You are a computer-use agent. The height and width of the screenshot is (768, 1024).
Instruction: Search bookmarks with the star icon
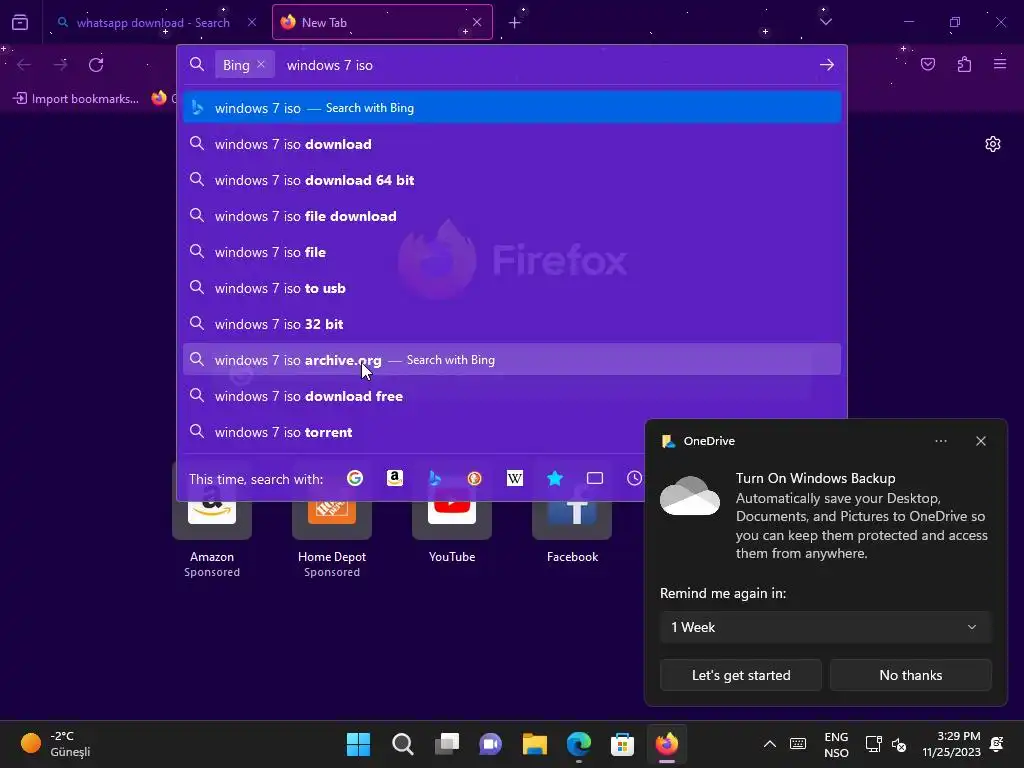(x=554, y=479)
